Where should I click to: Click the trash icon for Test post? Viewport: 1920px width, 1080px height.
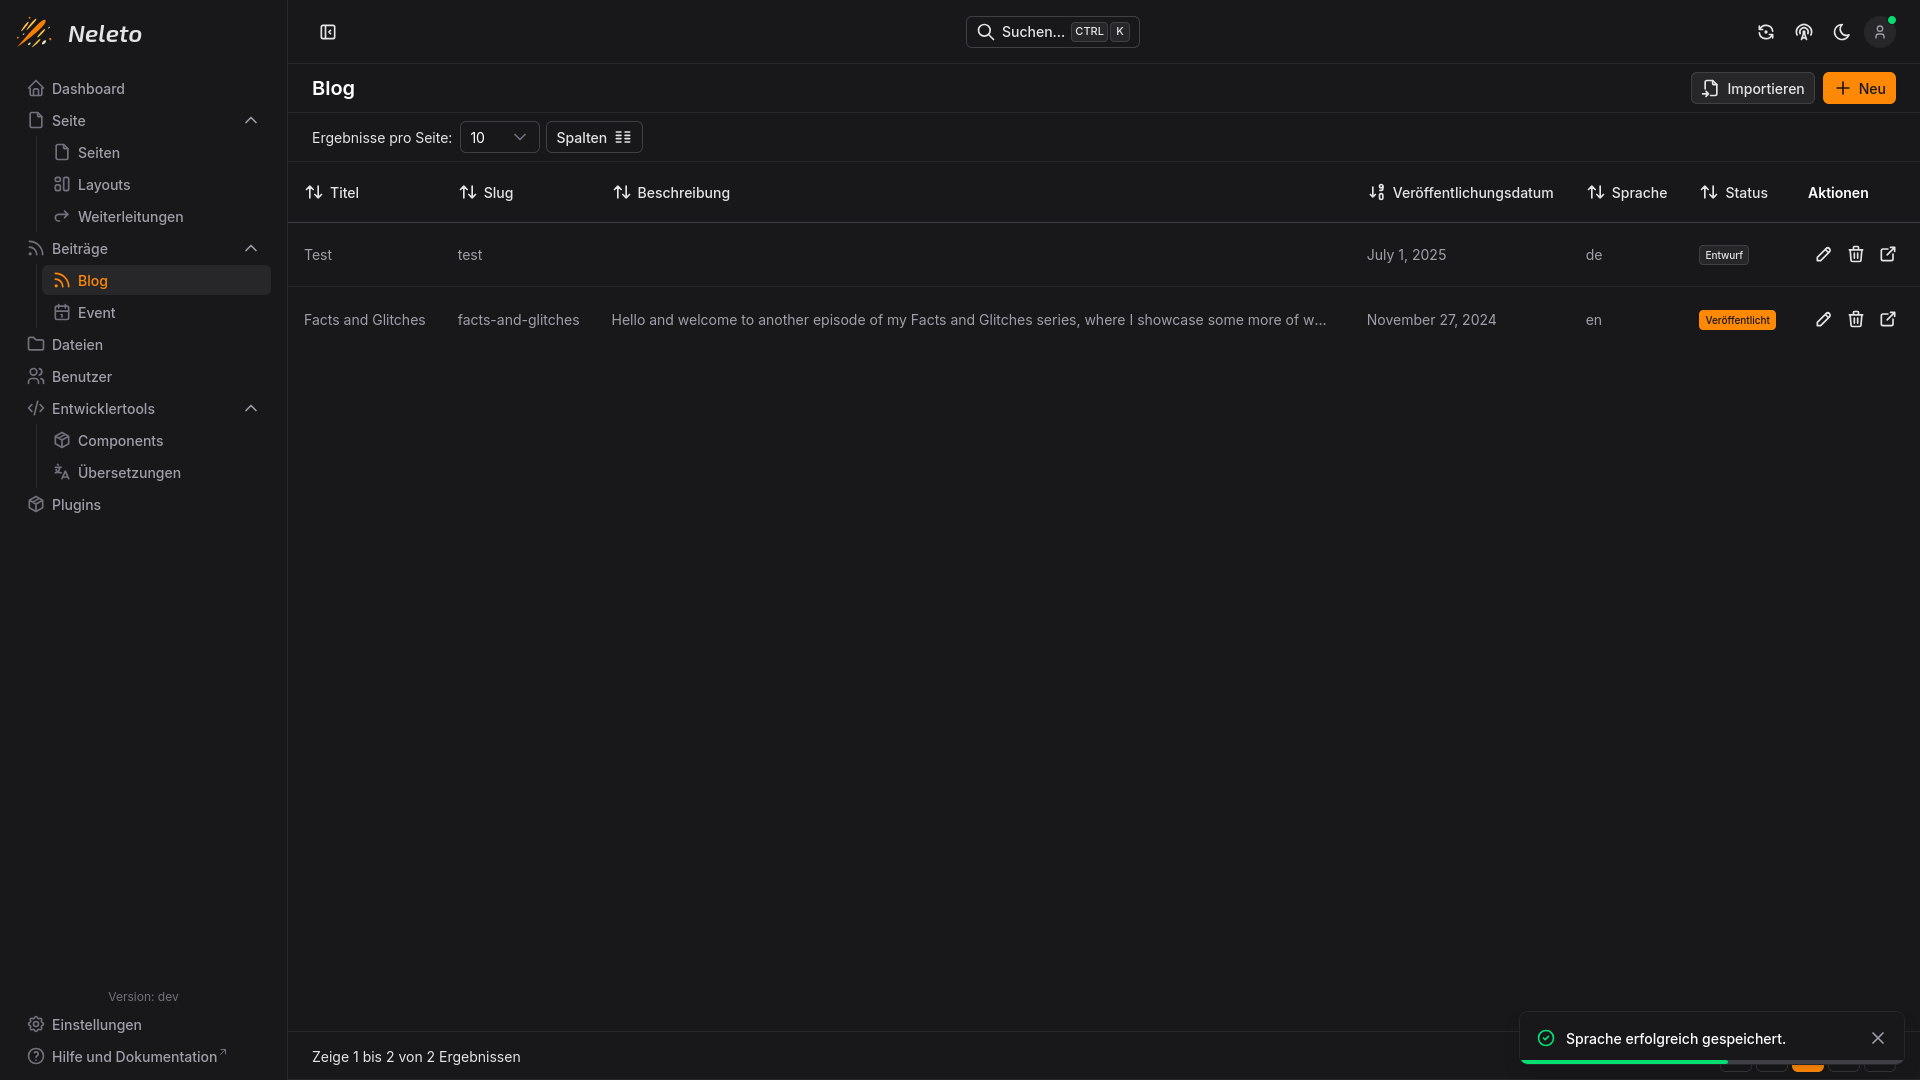click(x=1855, y=254)
